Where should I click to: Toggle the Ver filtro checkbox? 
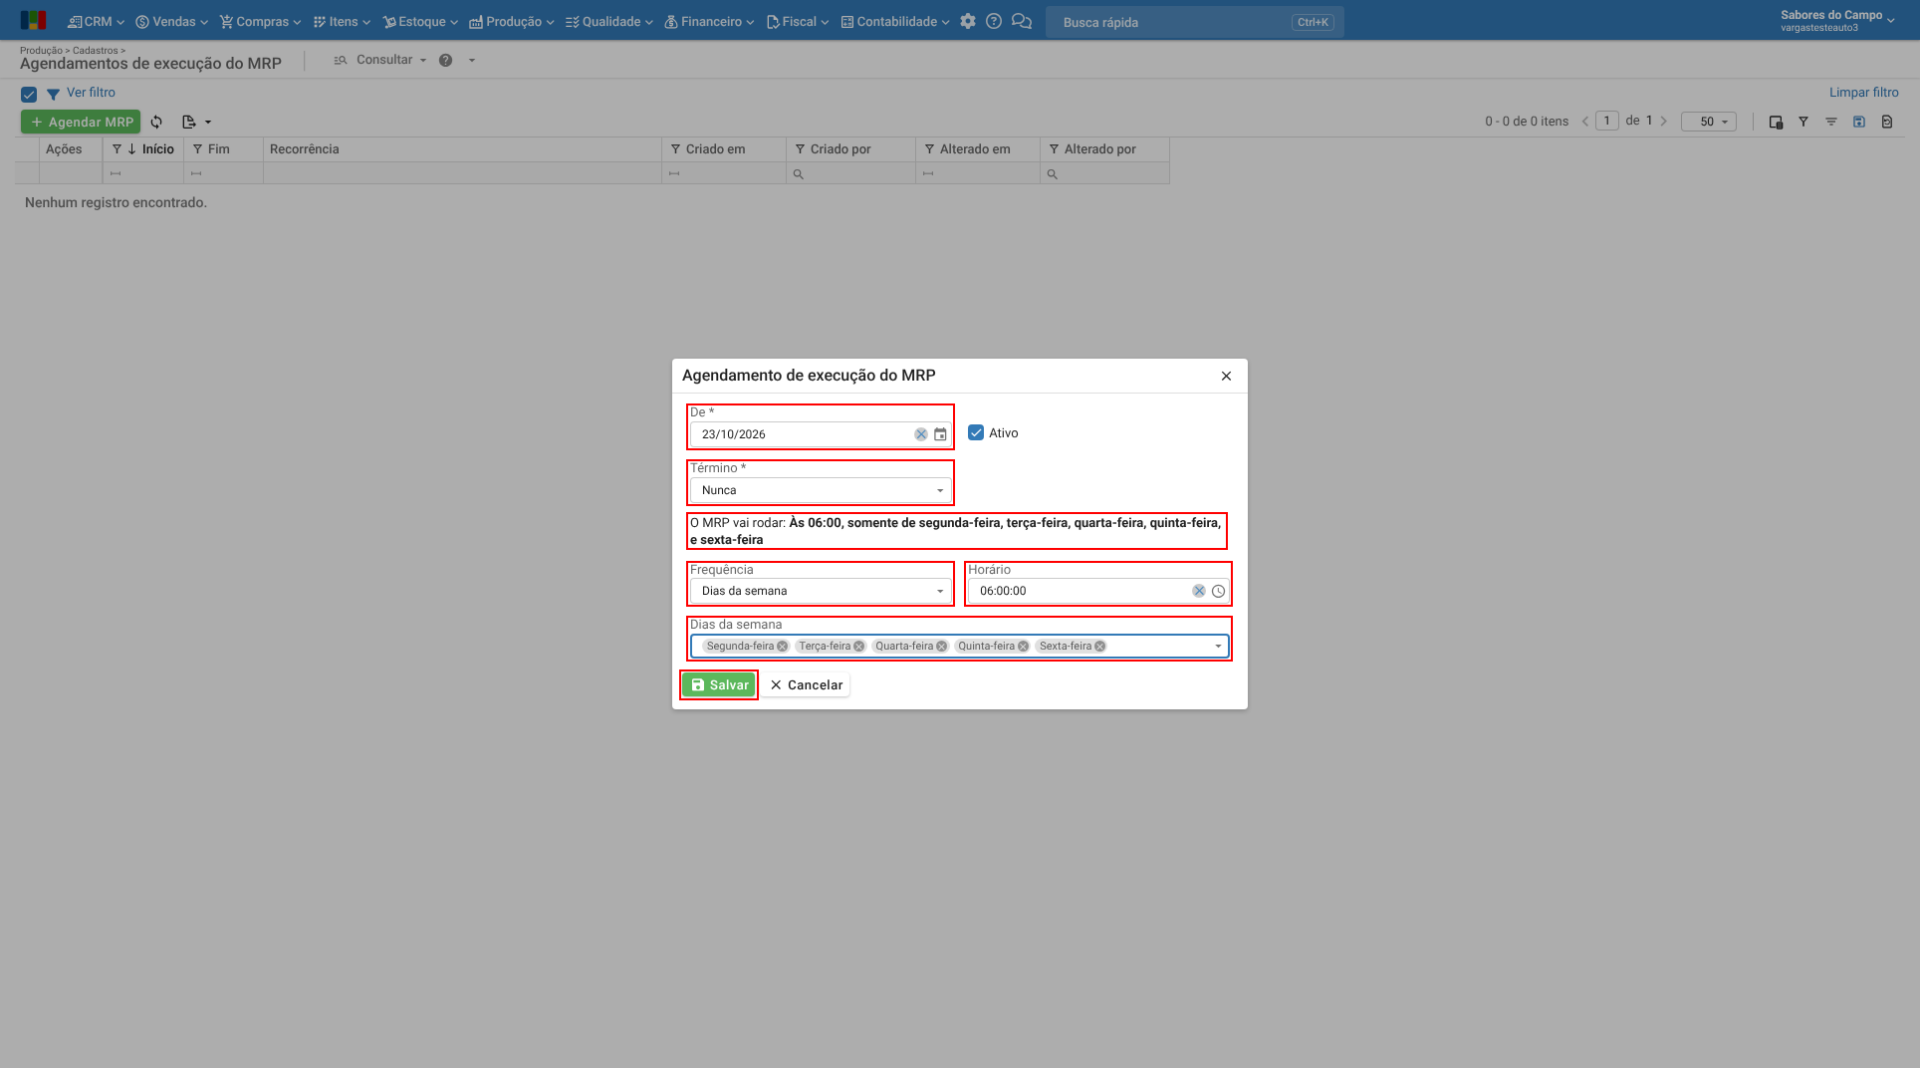coord(29,94)
